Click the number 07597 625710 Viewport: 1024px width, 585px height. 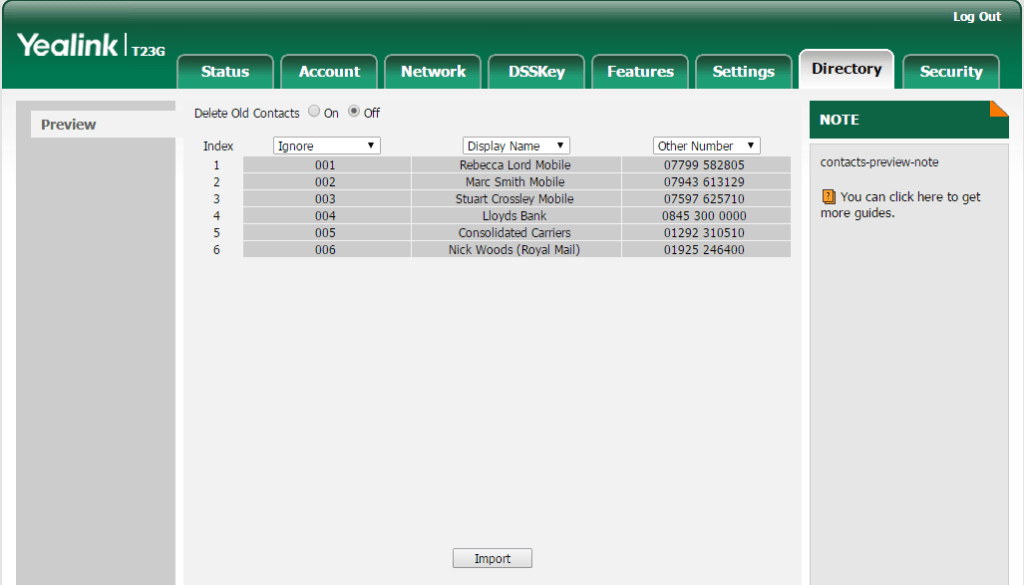coord(704,199)
